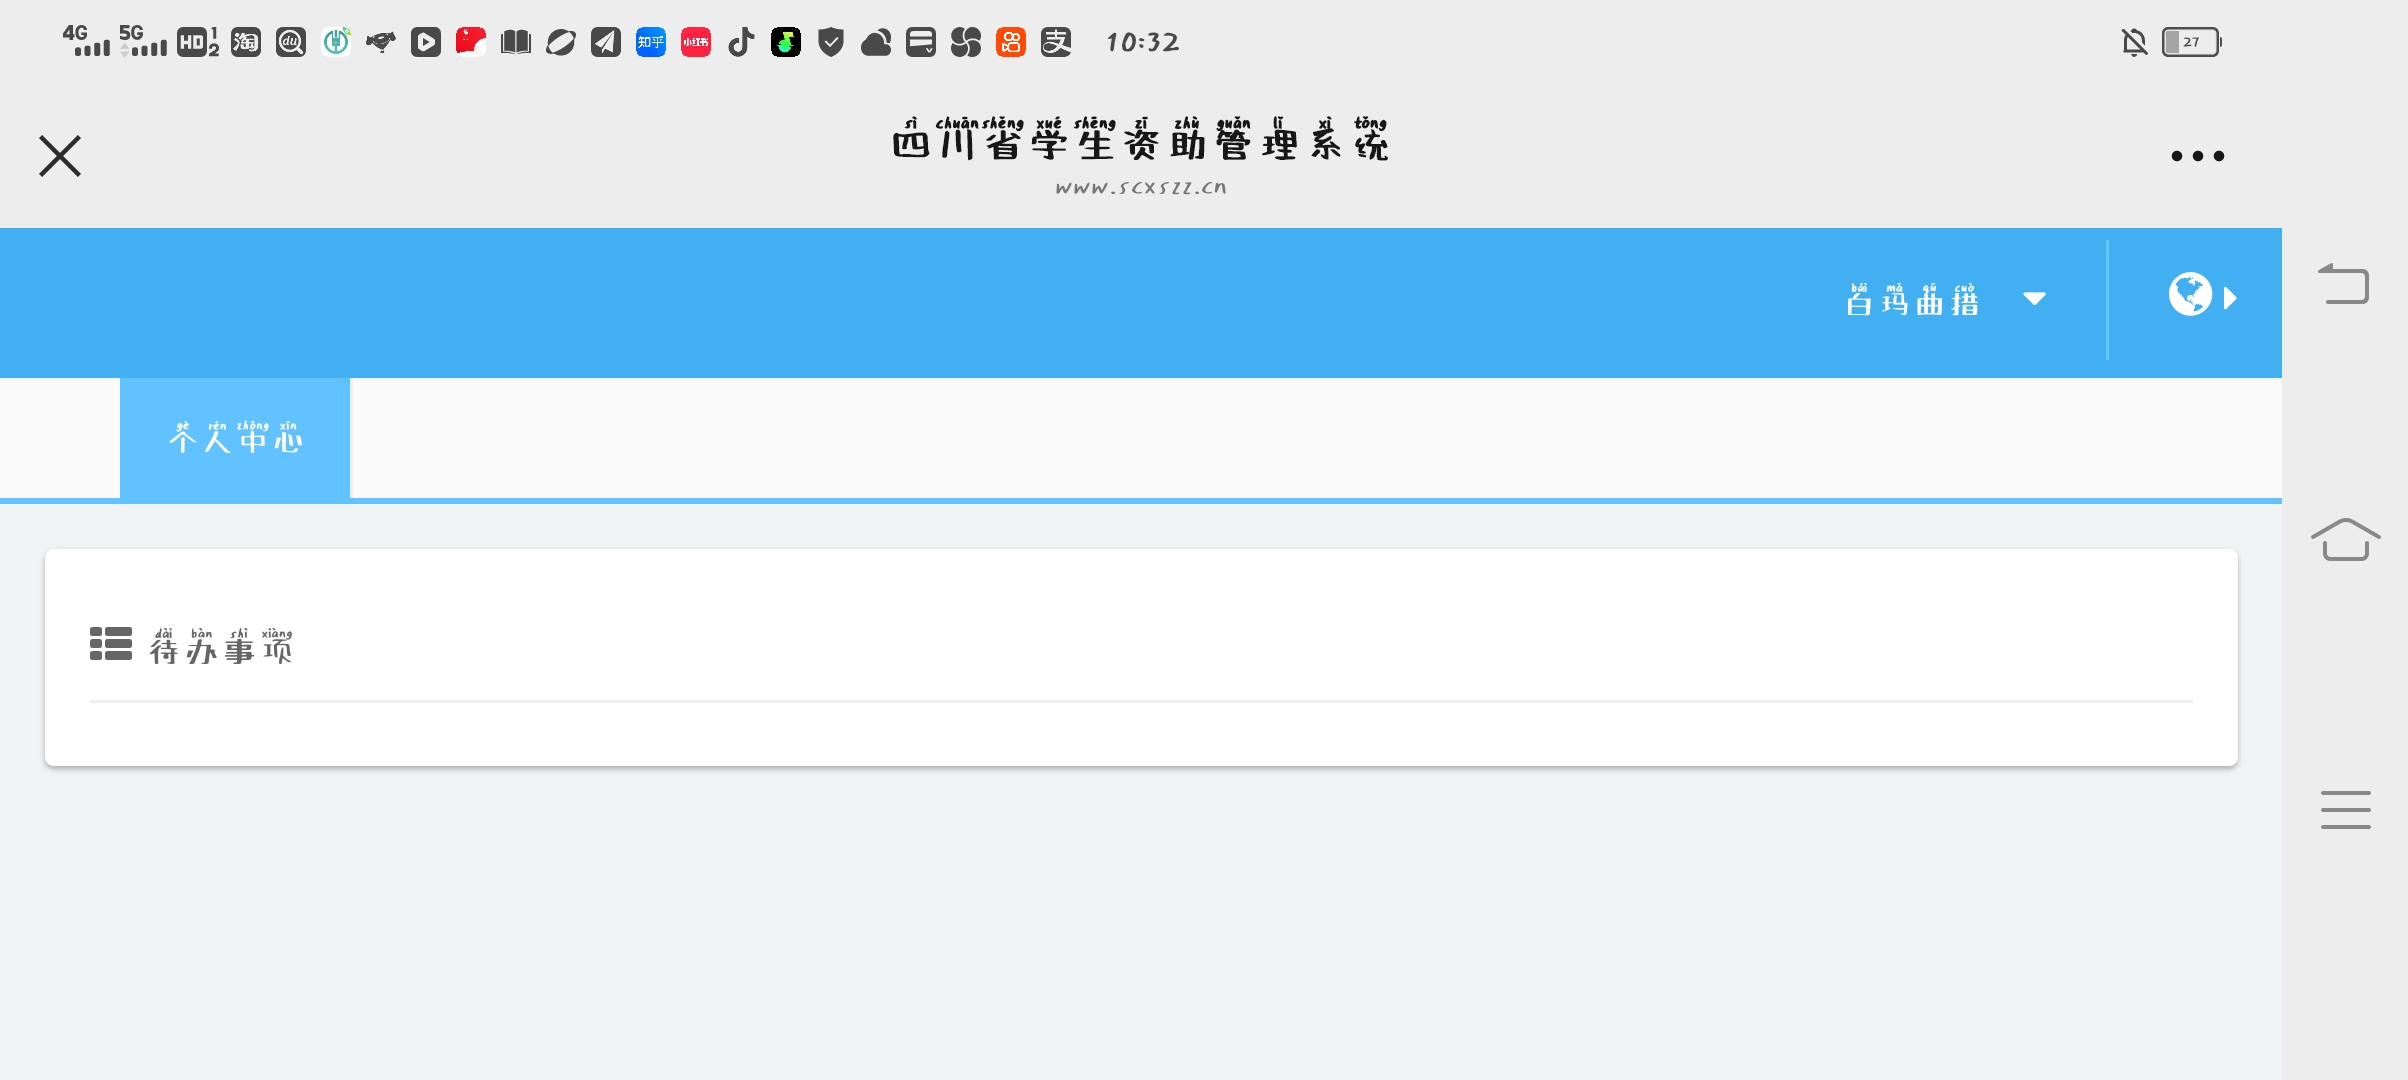Image resolution: width=2408 pixels, height=1080 pixels.
Task: Tap the three-line recent apps button
Action: coord(2345,809)
